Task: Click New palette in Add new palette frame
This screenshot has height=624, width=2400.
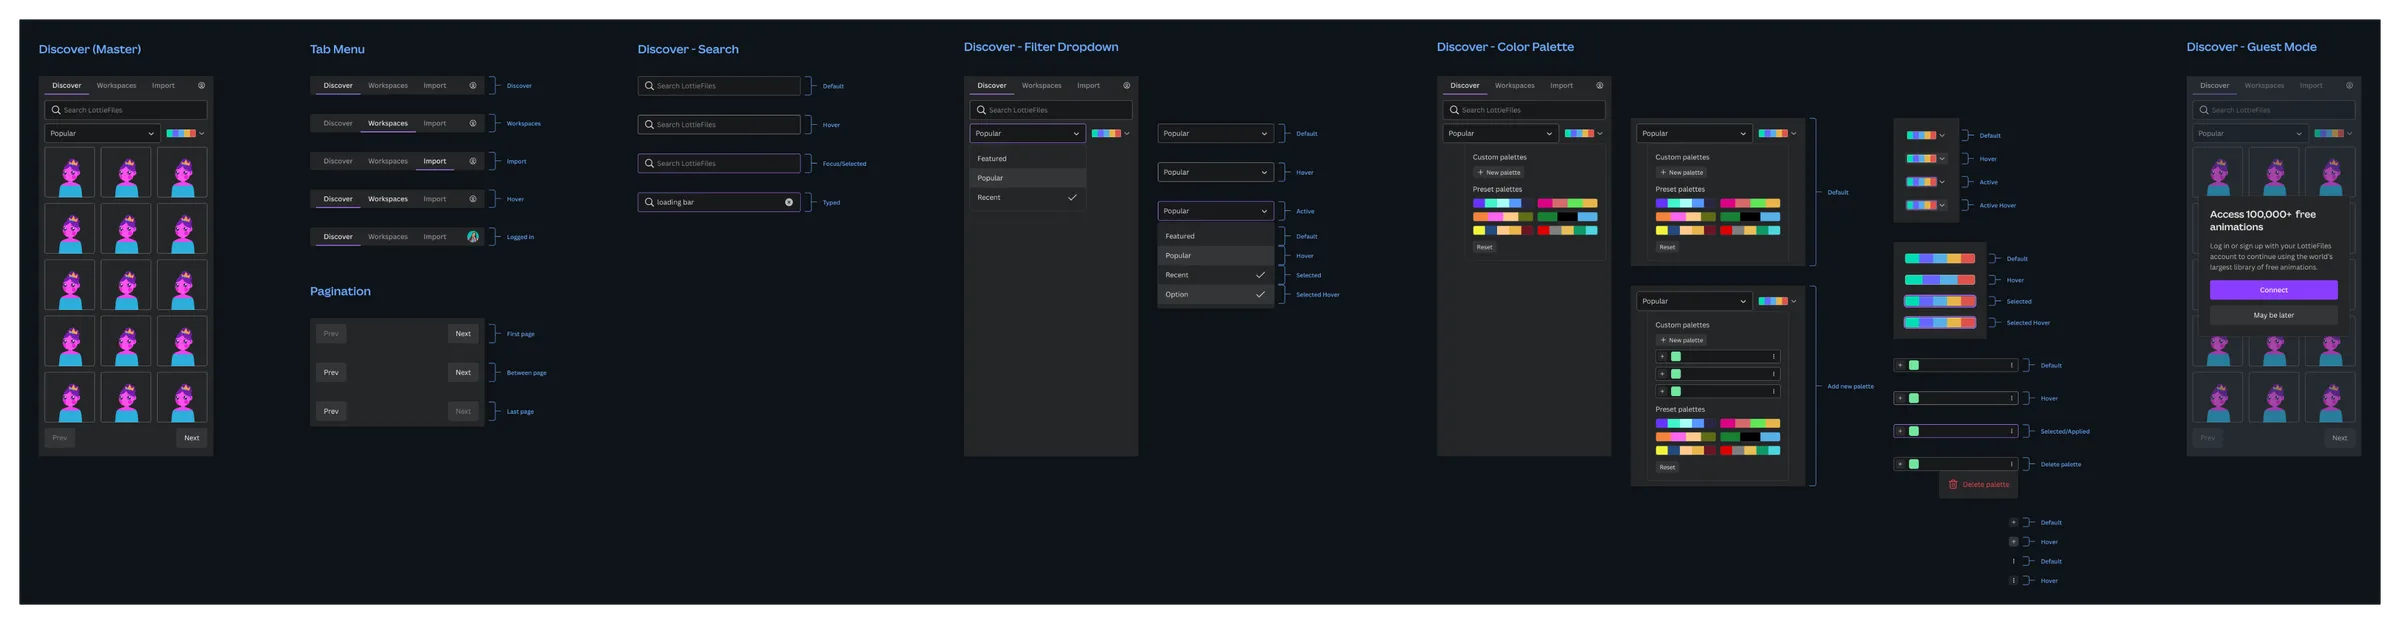Action: (1682, 340)
